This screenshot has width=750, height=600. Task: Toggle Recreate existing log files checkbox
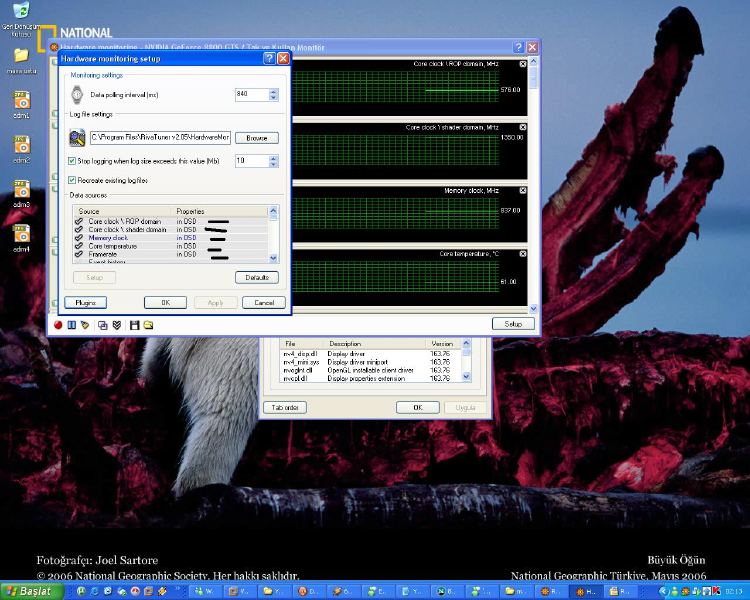point(72,180)
